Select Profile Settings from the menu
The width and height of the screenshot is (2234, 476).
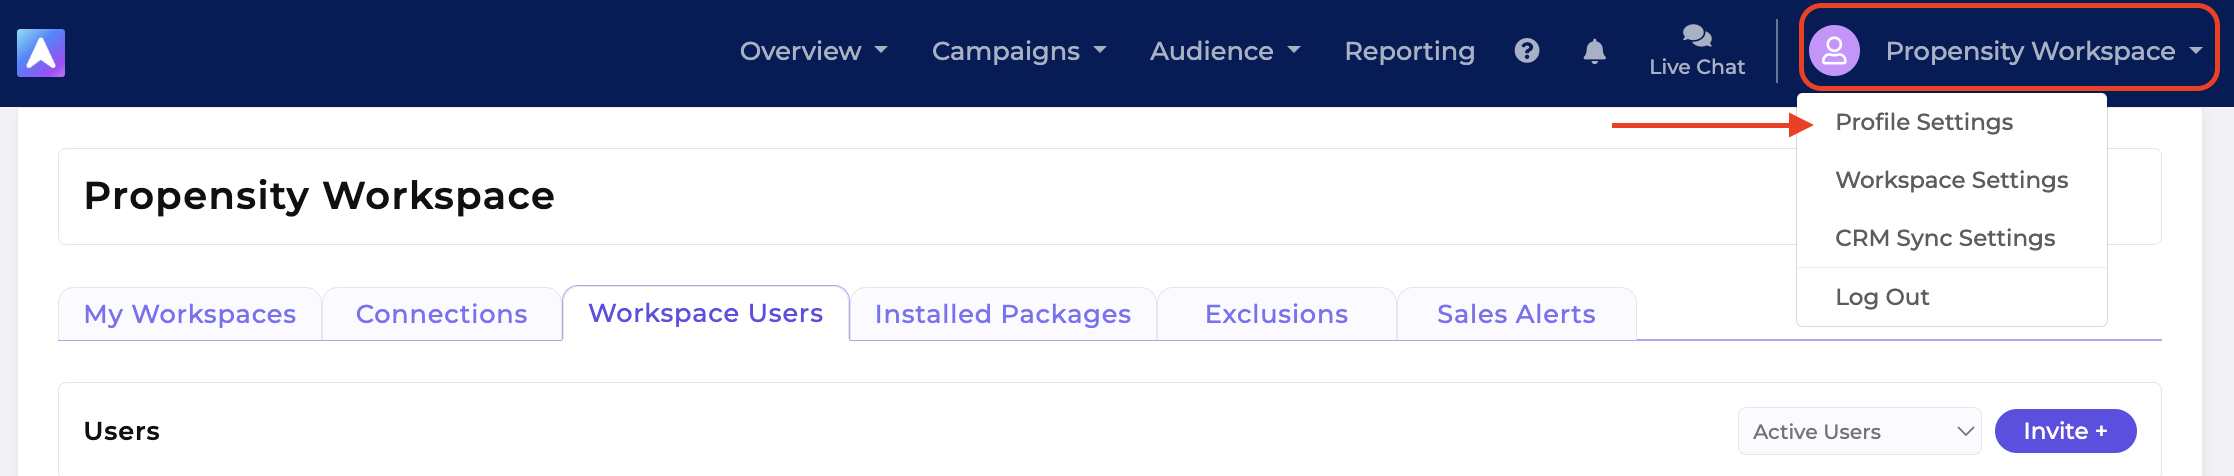pyautogui.click(x=1924, y=122)
